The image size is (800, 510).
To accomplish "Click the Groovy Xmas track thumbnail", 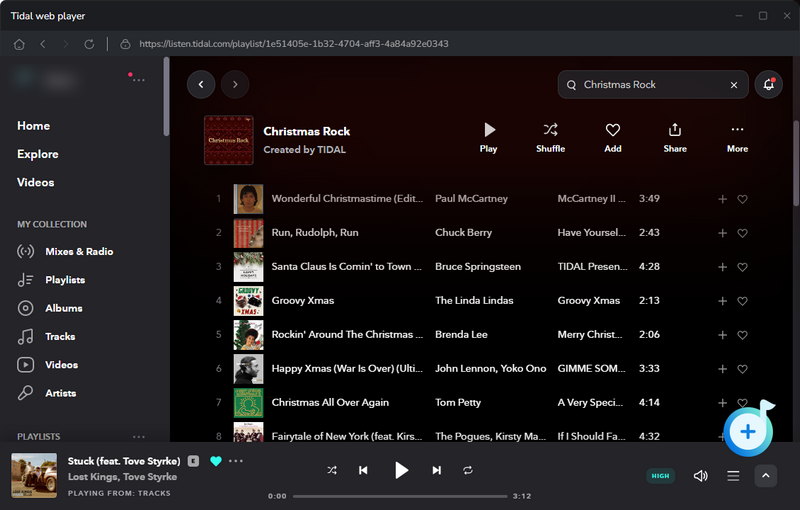I will coord(248,301).
